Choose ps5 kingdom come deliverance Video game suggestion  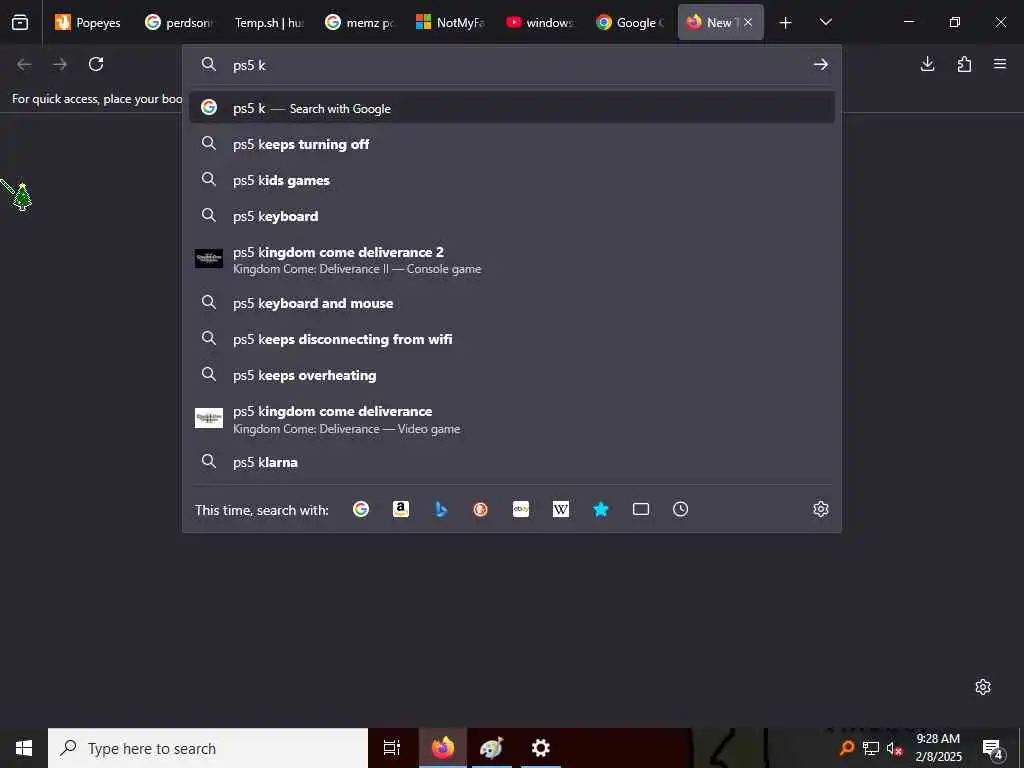(x=512, y=419)
